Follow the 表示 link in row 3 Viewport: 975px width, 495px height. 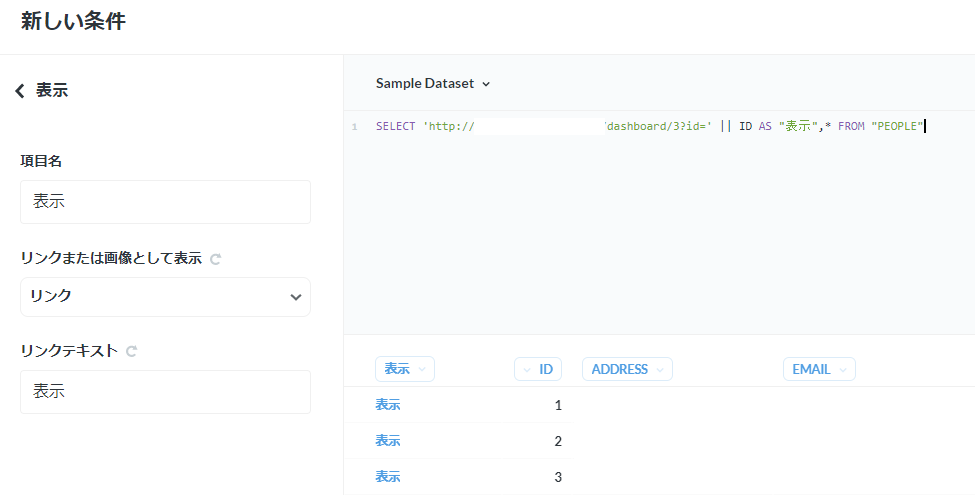coord(388,477)
